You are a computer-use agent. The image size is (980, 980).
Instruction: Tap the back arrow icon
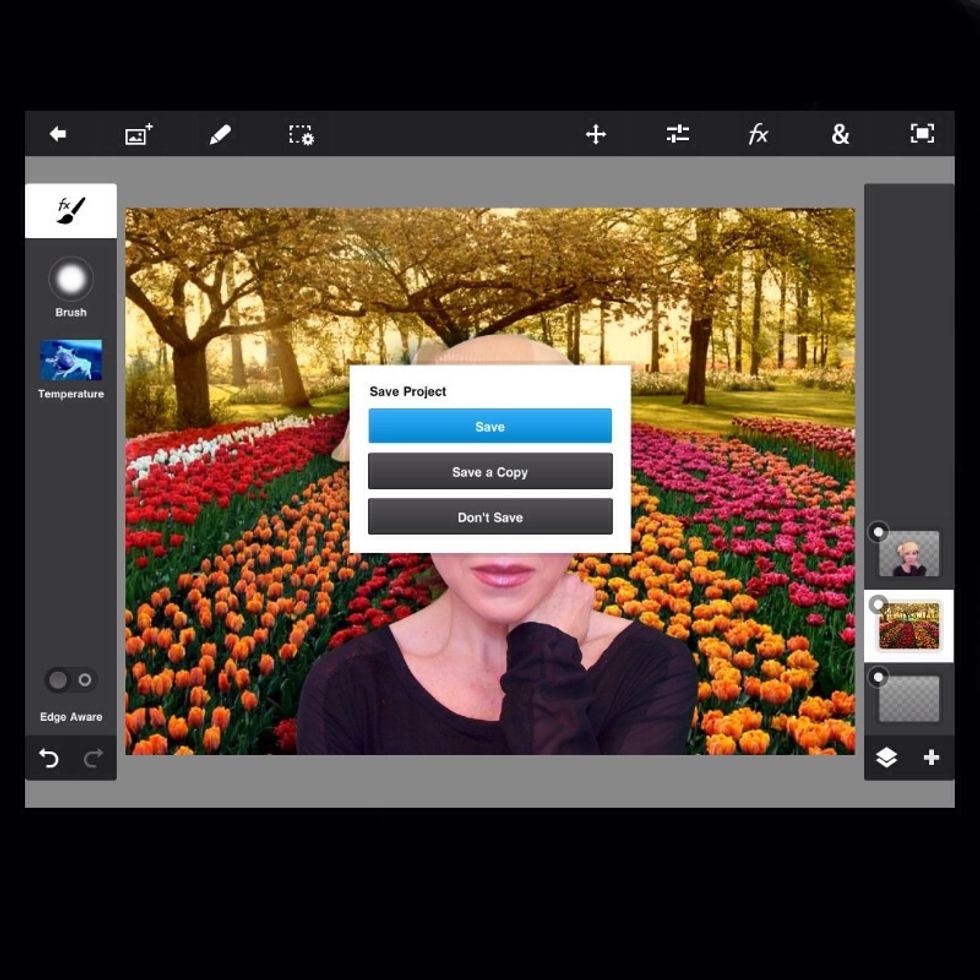pyautogui.click(x=58, y=134)
